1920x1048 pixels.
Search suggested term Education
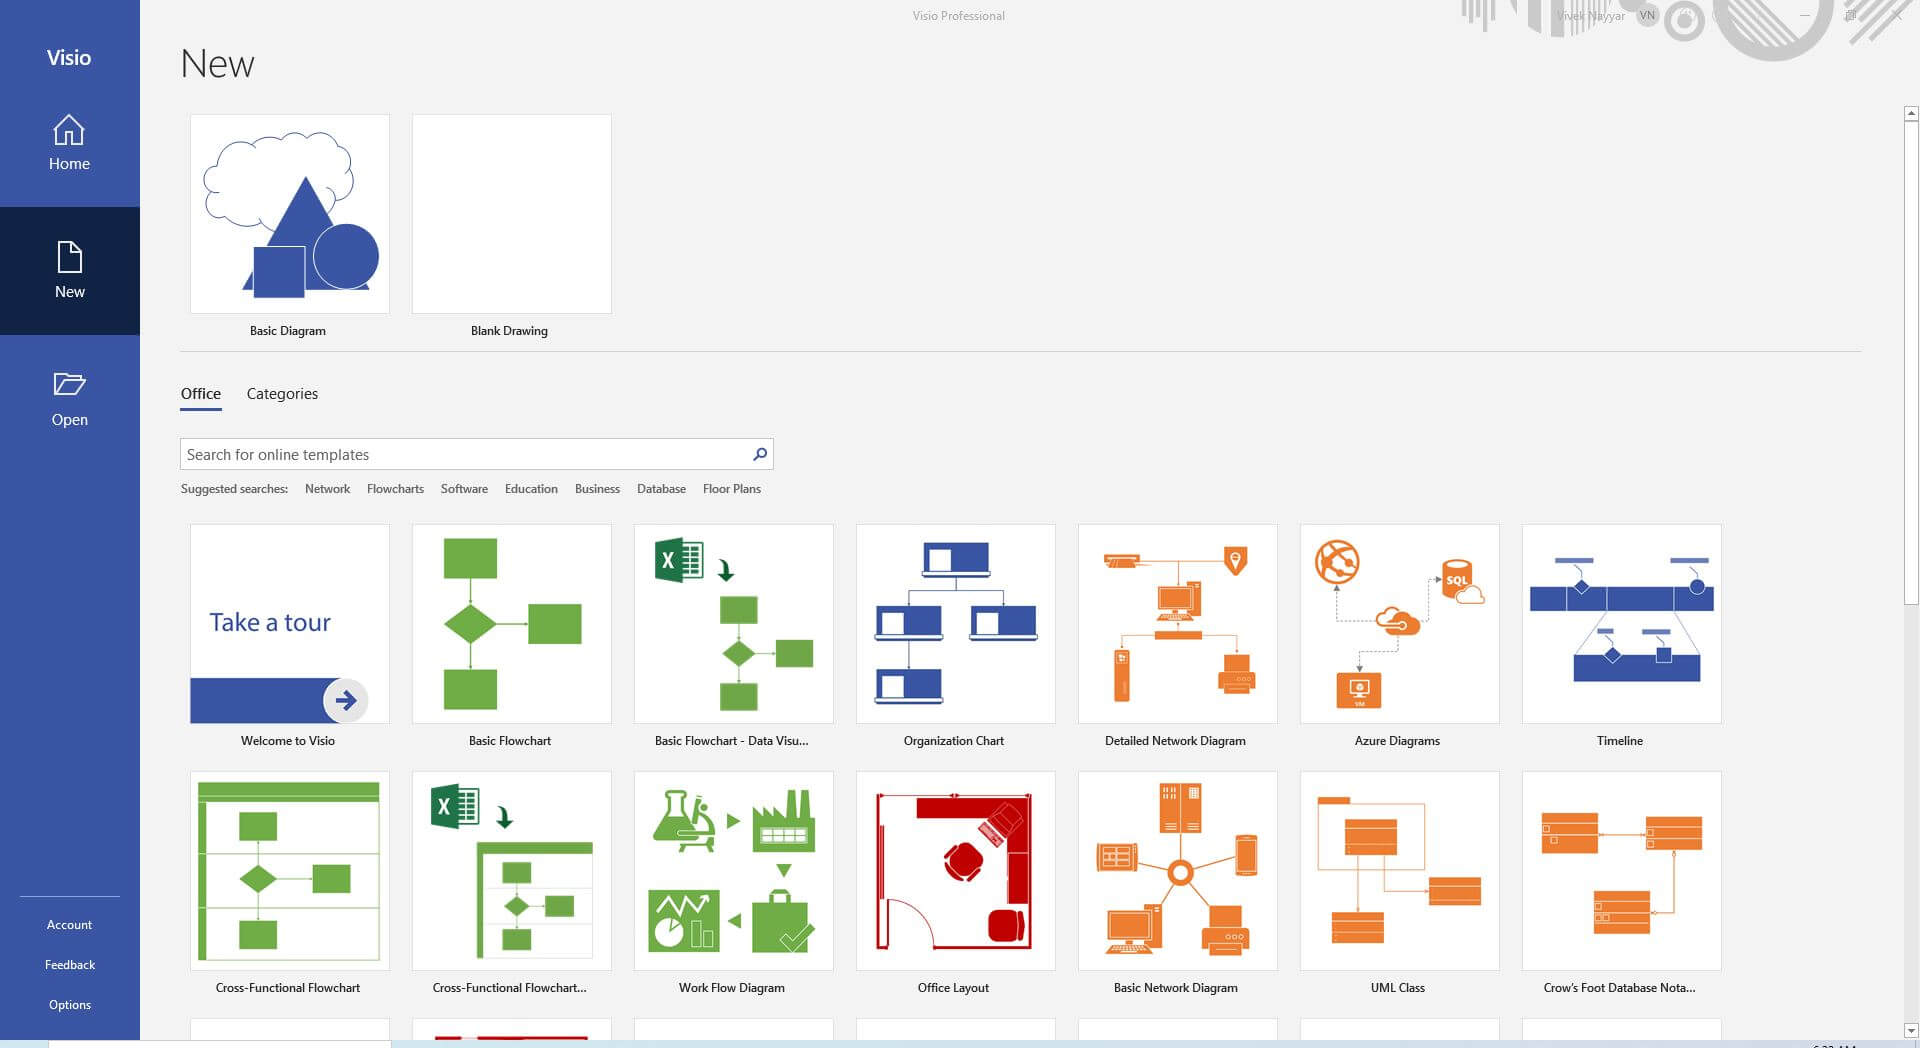click(x=531, y=489)
